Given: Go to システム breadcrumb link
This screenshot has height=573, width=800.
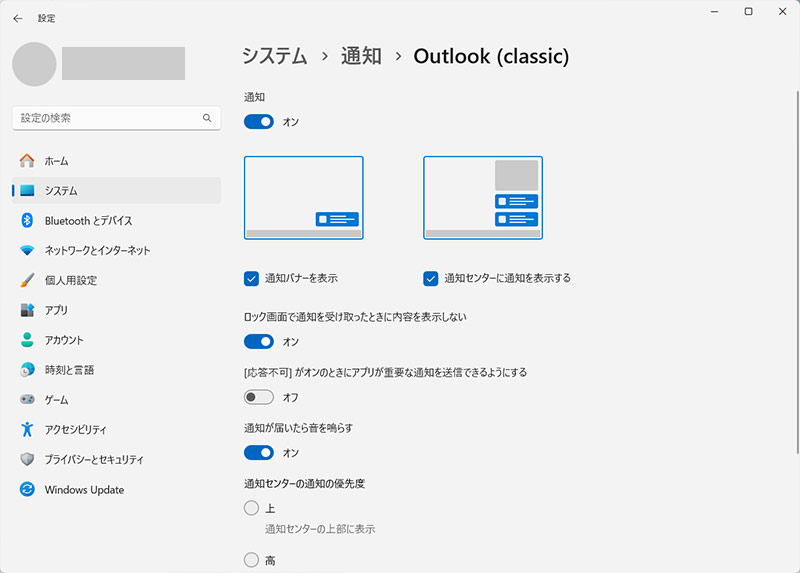Looking at the screenshot, I should coord(275,56).
